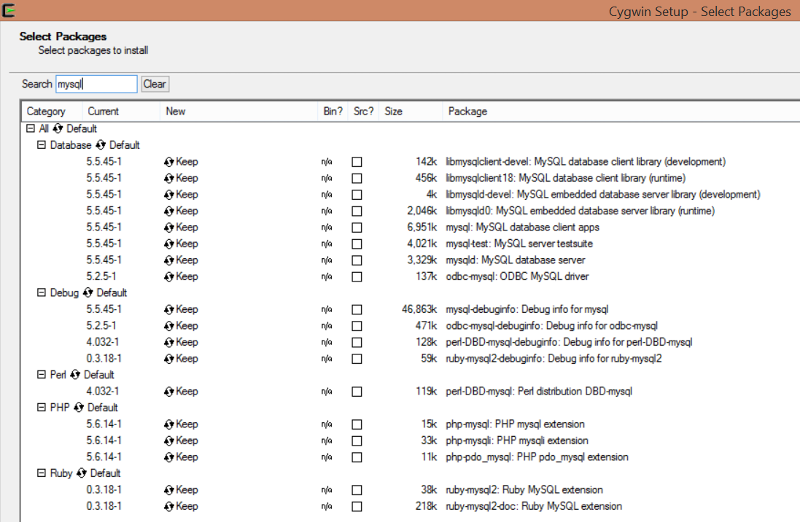This screenshot has width=800, height=522.
Task: Cycle the Keep action for mysql-test
Action: pyautogui.click(x=181, y=243)
